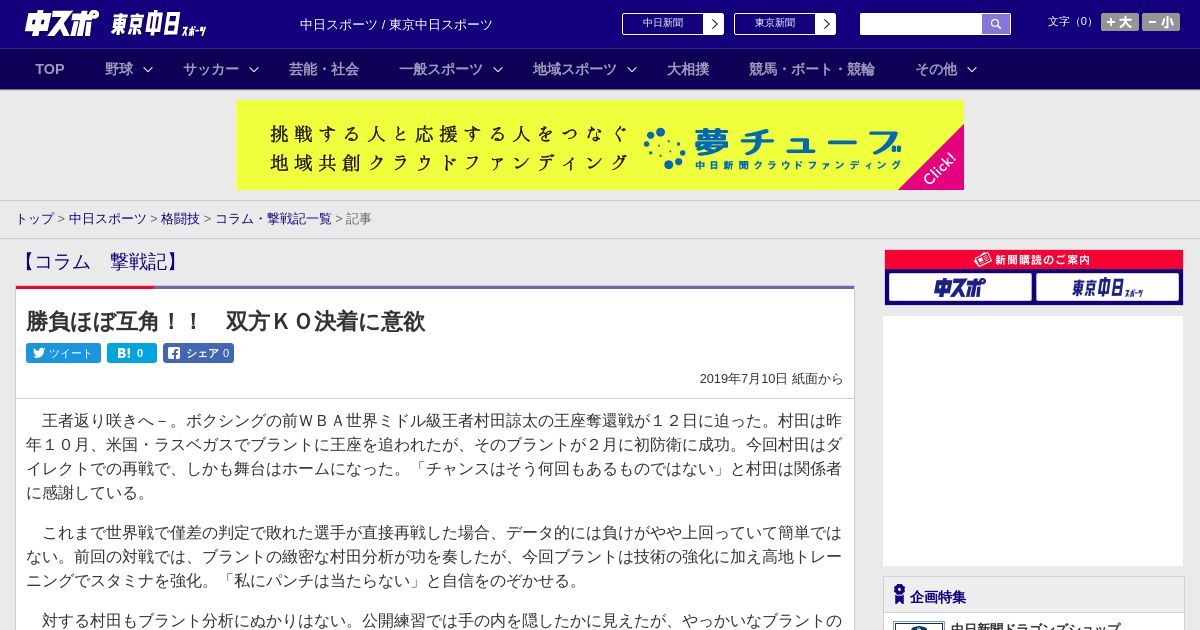Open the 地域スポーツ menu item

pyautogui.click(x=575, y=69)
